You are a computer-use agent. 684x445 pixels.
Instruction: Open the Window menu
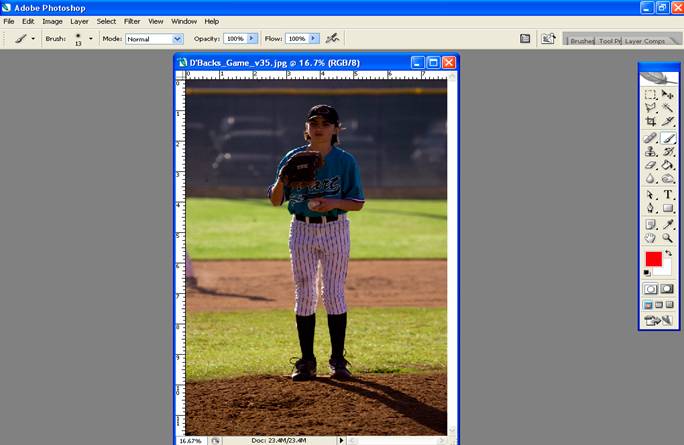(x=184, y=21)
